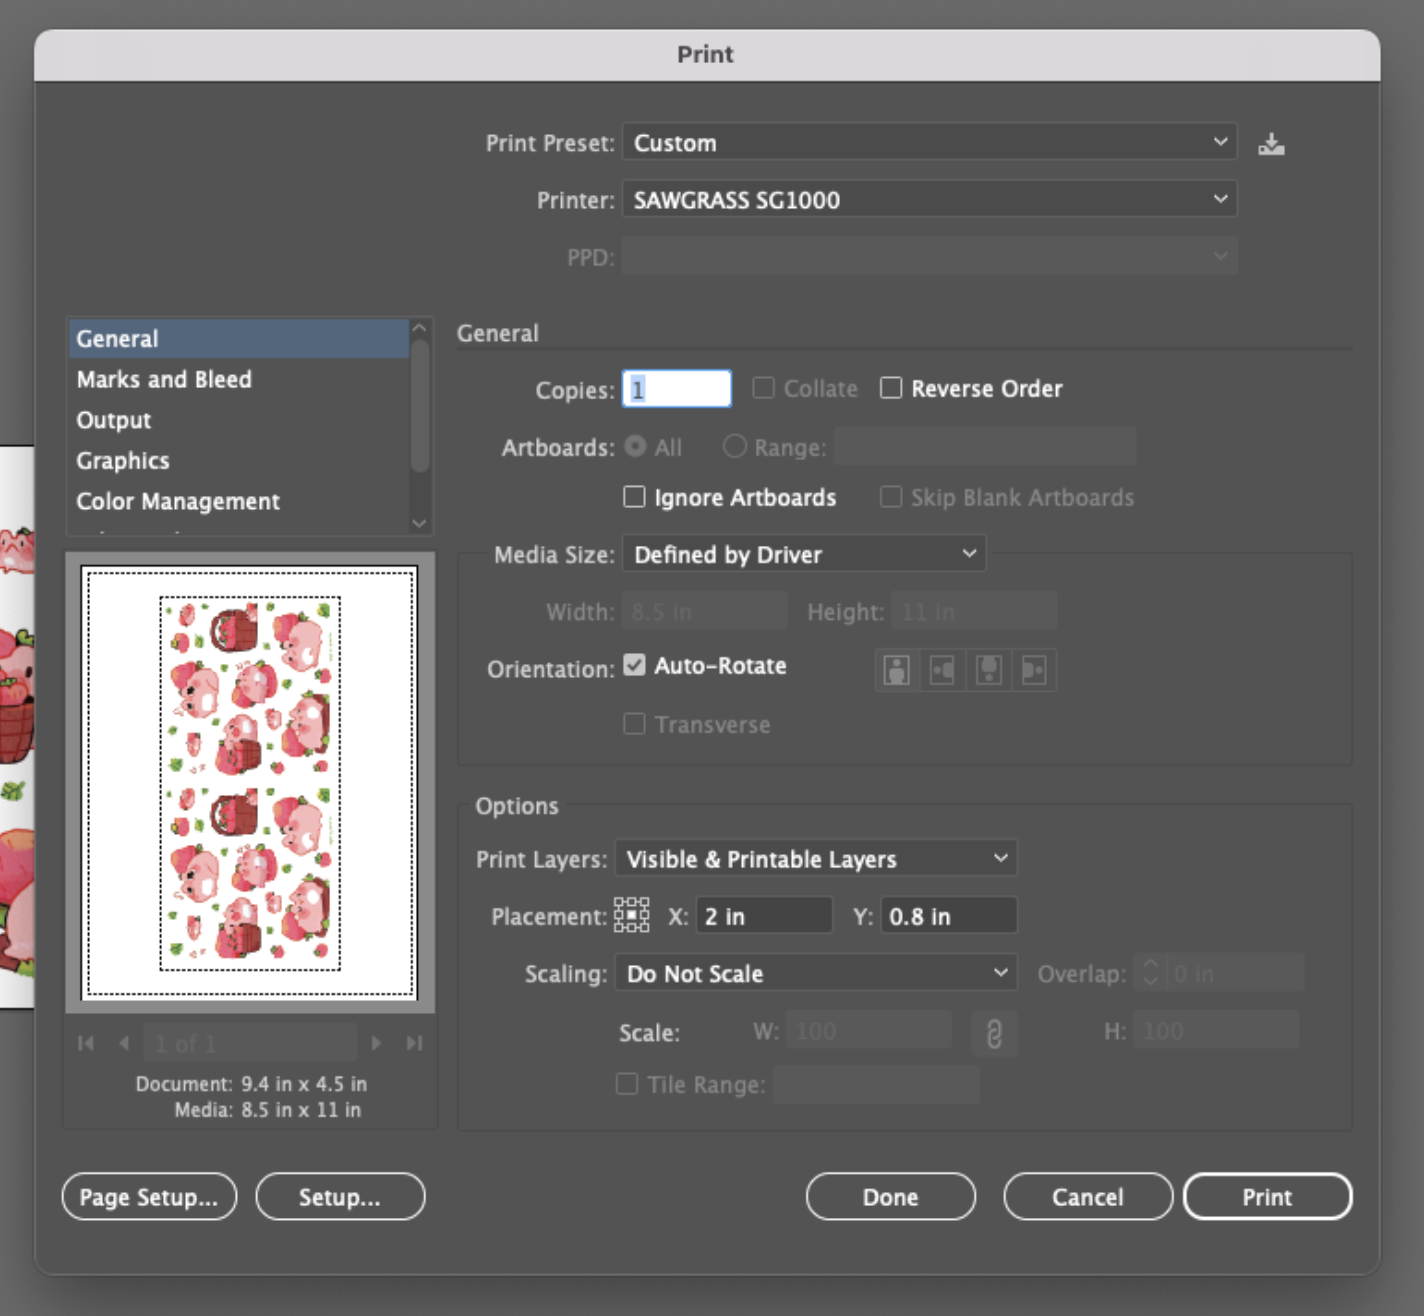This screenshot has width=1424, height=1316.
Task: Toggle the Transverse checkbox
Action: tap(634, 724)
